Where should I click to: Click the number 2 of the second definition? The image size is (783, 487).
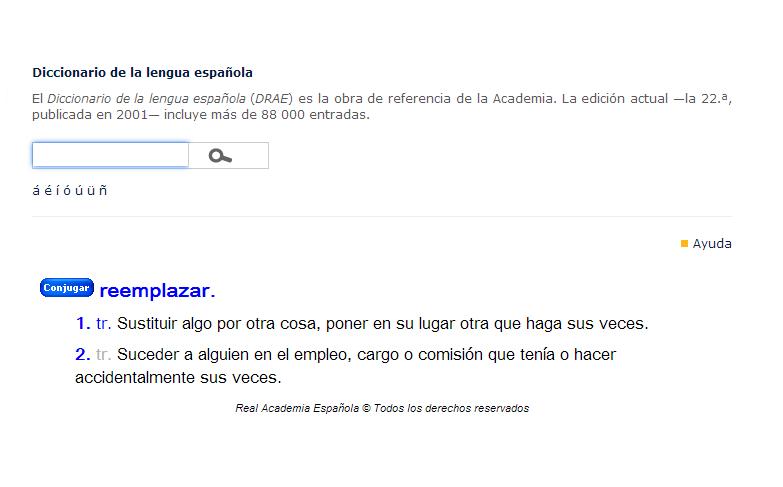[x=83, y=354]
